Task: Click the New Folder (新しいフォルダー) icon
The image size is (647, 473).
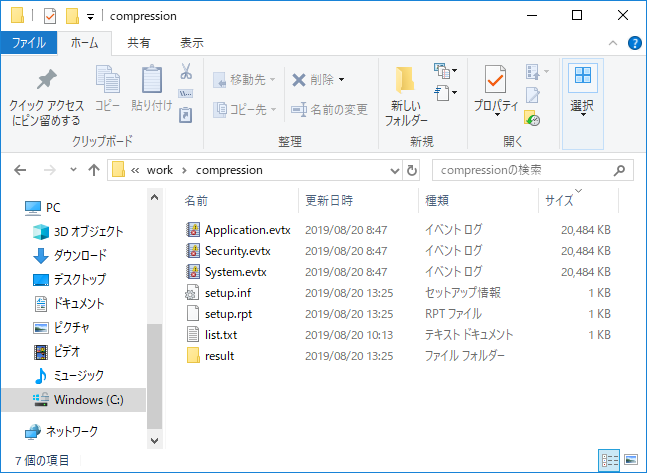Action: pyautogui.click(x=405, y=80)
